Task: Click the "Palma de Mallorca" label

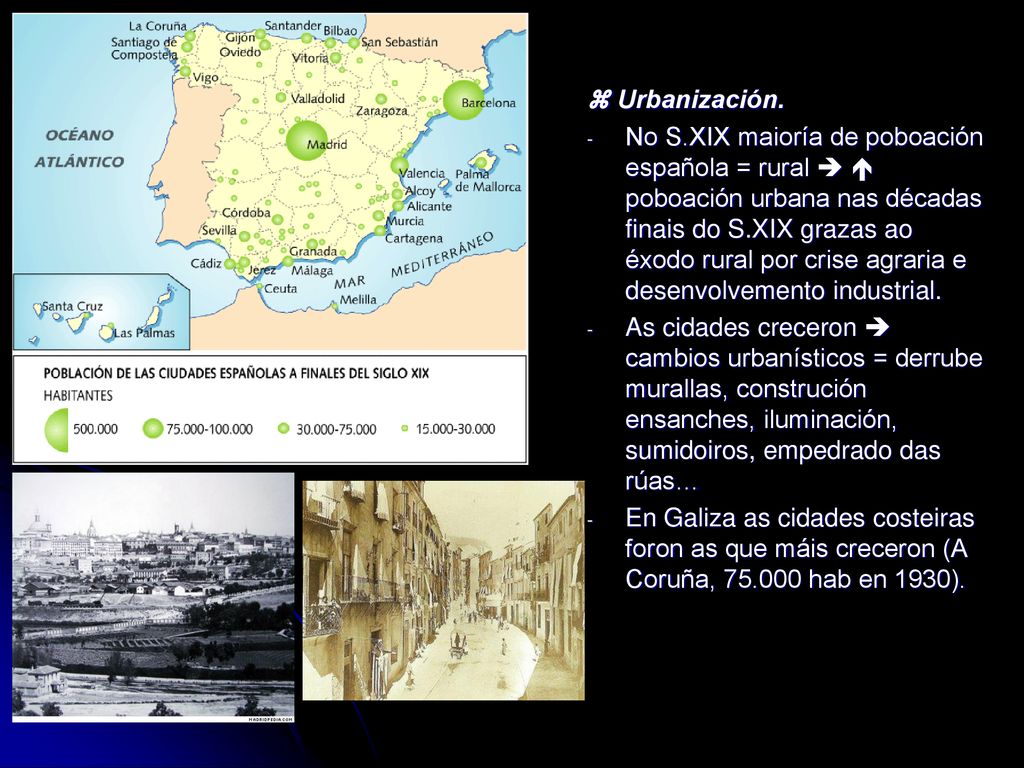Action: 488,180
